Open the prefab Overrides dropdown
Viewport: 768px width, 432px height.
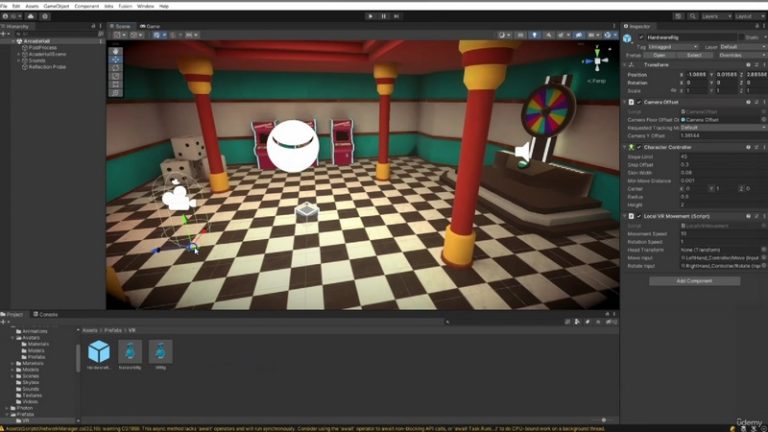click(742, 55)
